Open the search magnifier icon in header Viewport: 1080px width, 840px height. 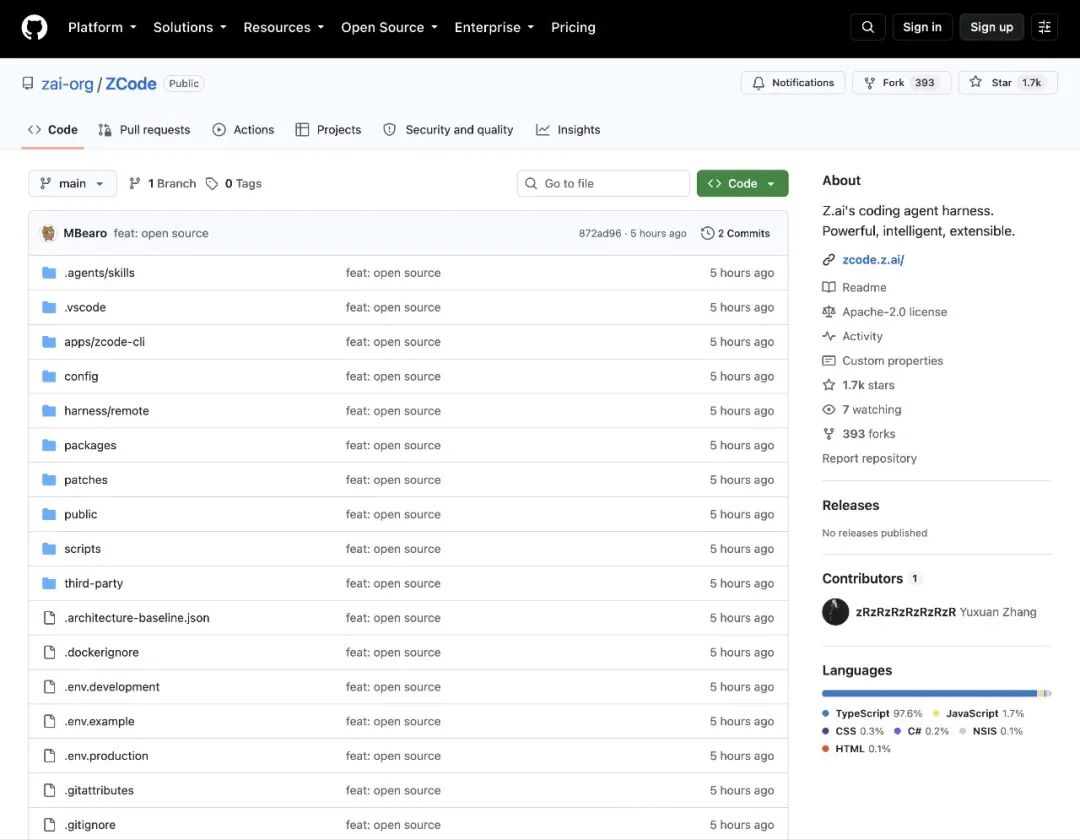pyautogui.click(x=868, y=27)
